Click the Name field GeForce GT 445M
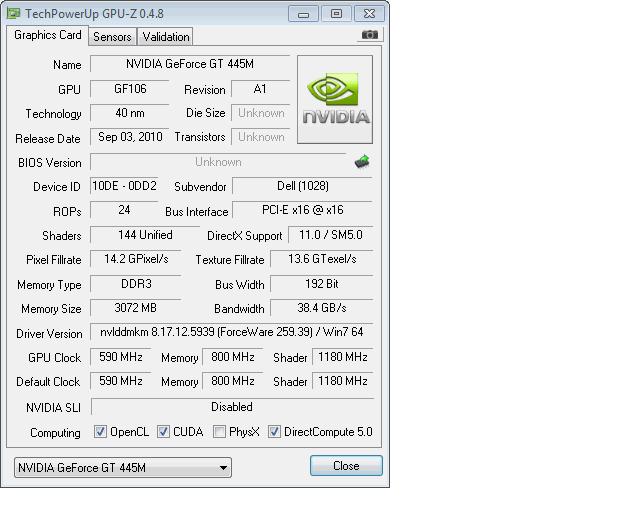This screenshot has height=512, width=640. [190, 64]
